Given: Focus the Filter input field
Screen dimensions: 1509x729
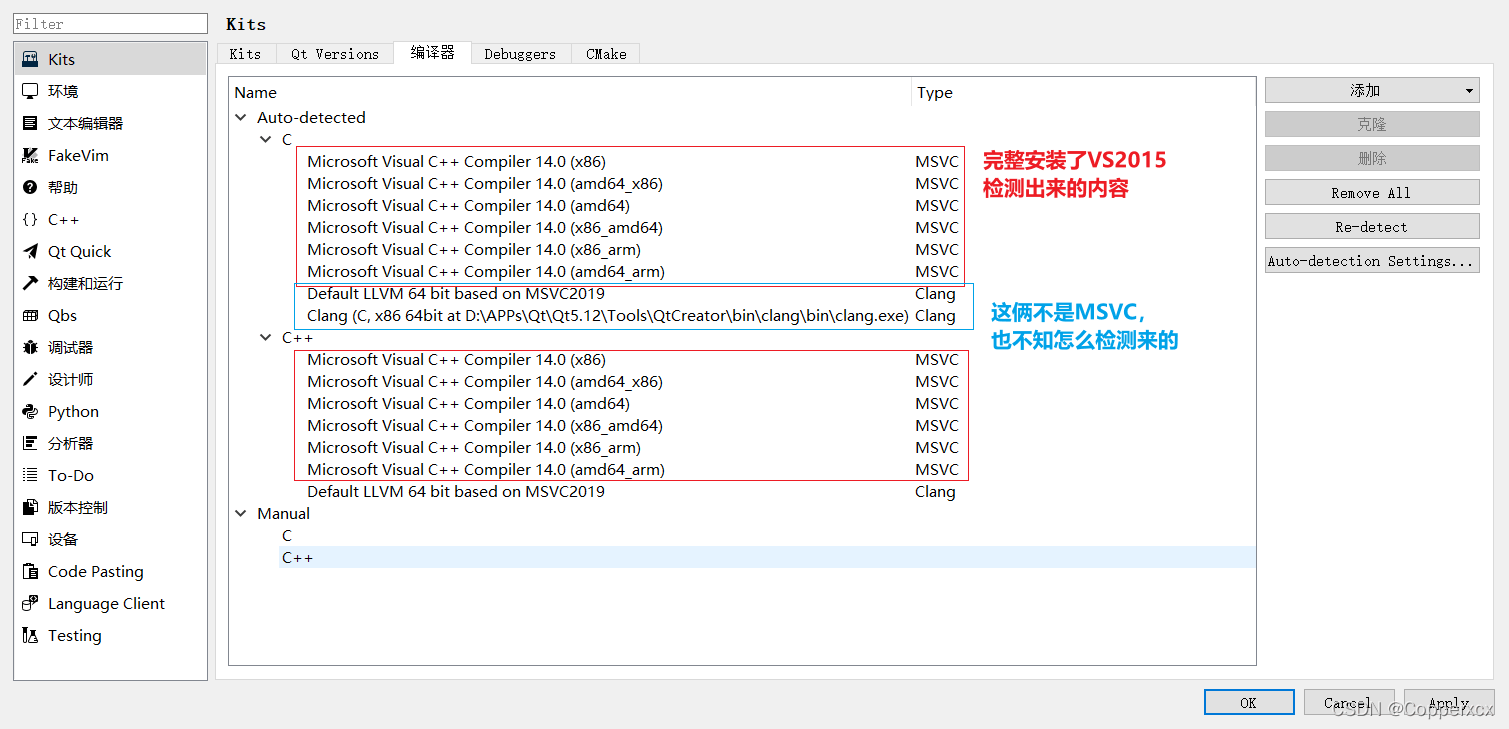Looking at the screenshot, I should point(110,24).
